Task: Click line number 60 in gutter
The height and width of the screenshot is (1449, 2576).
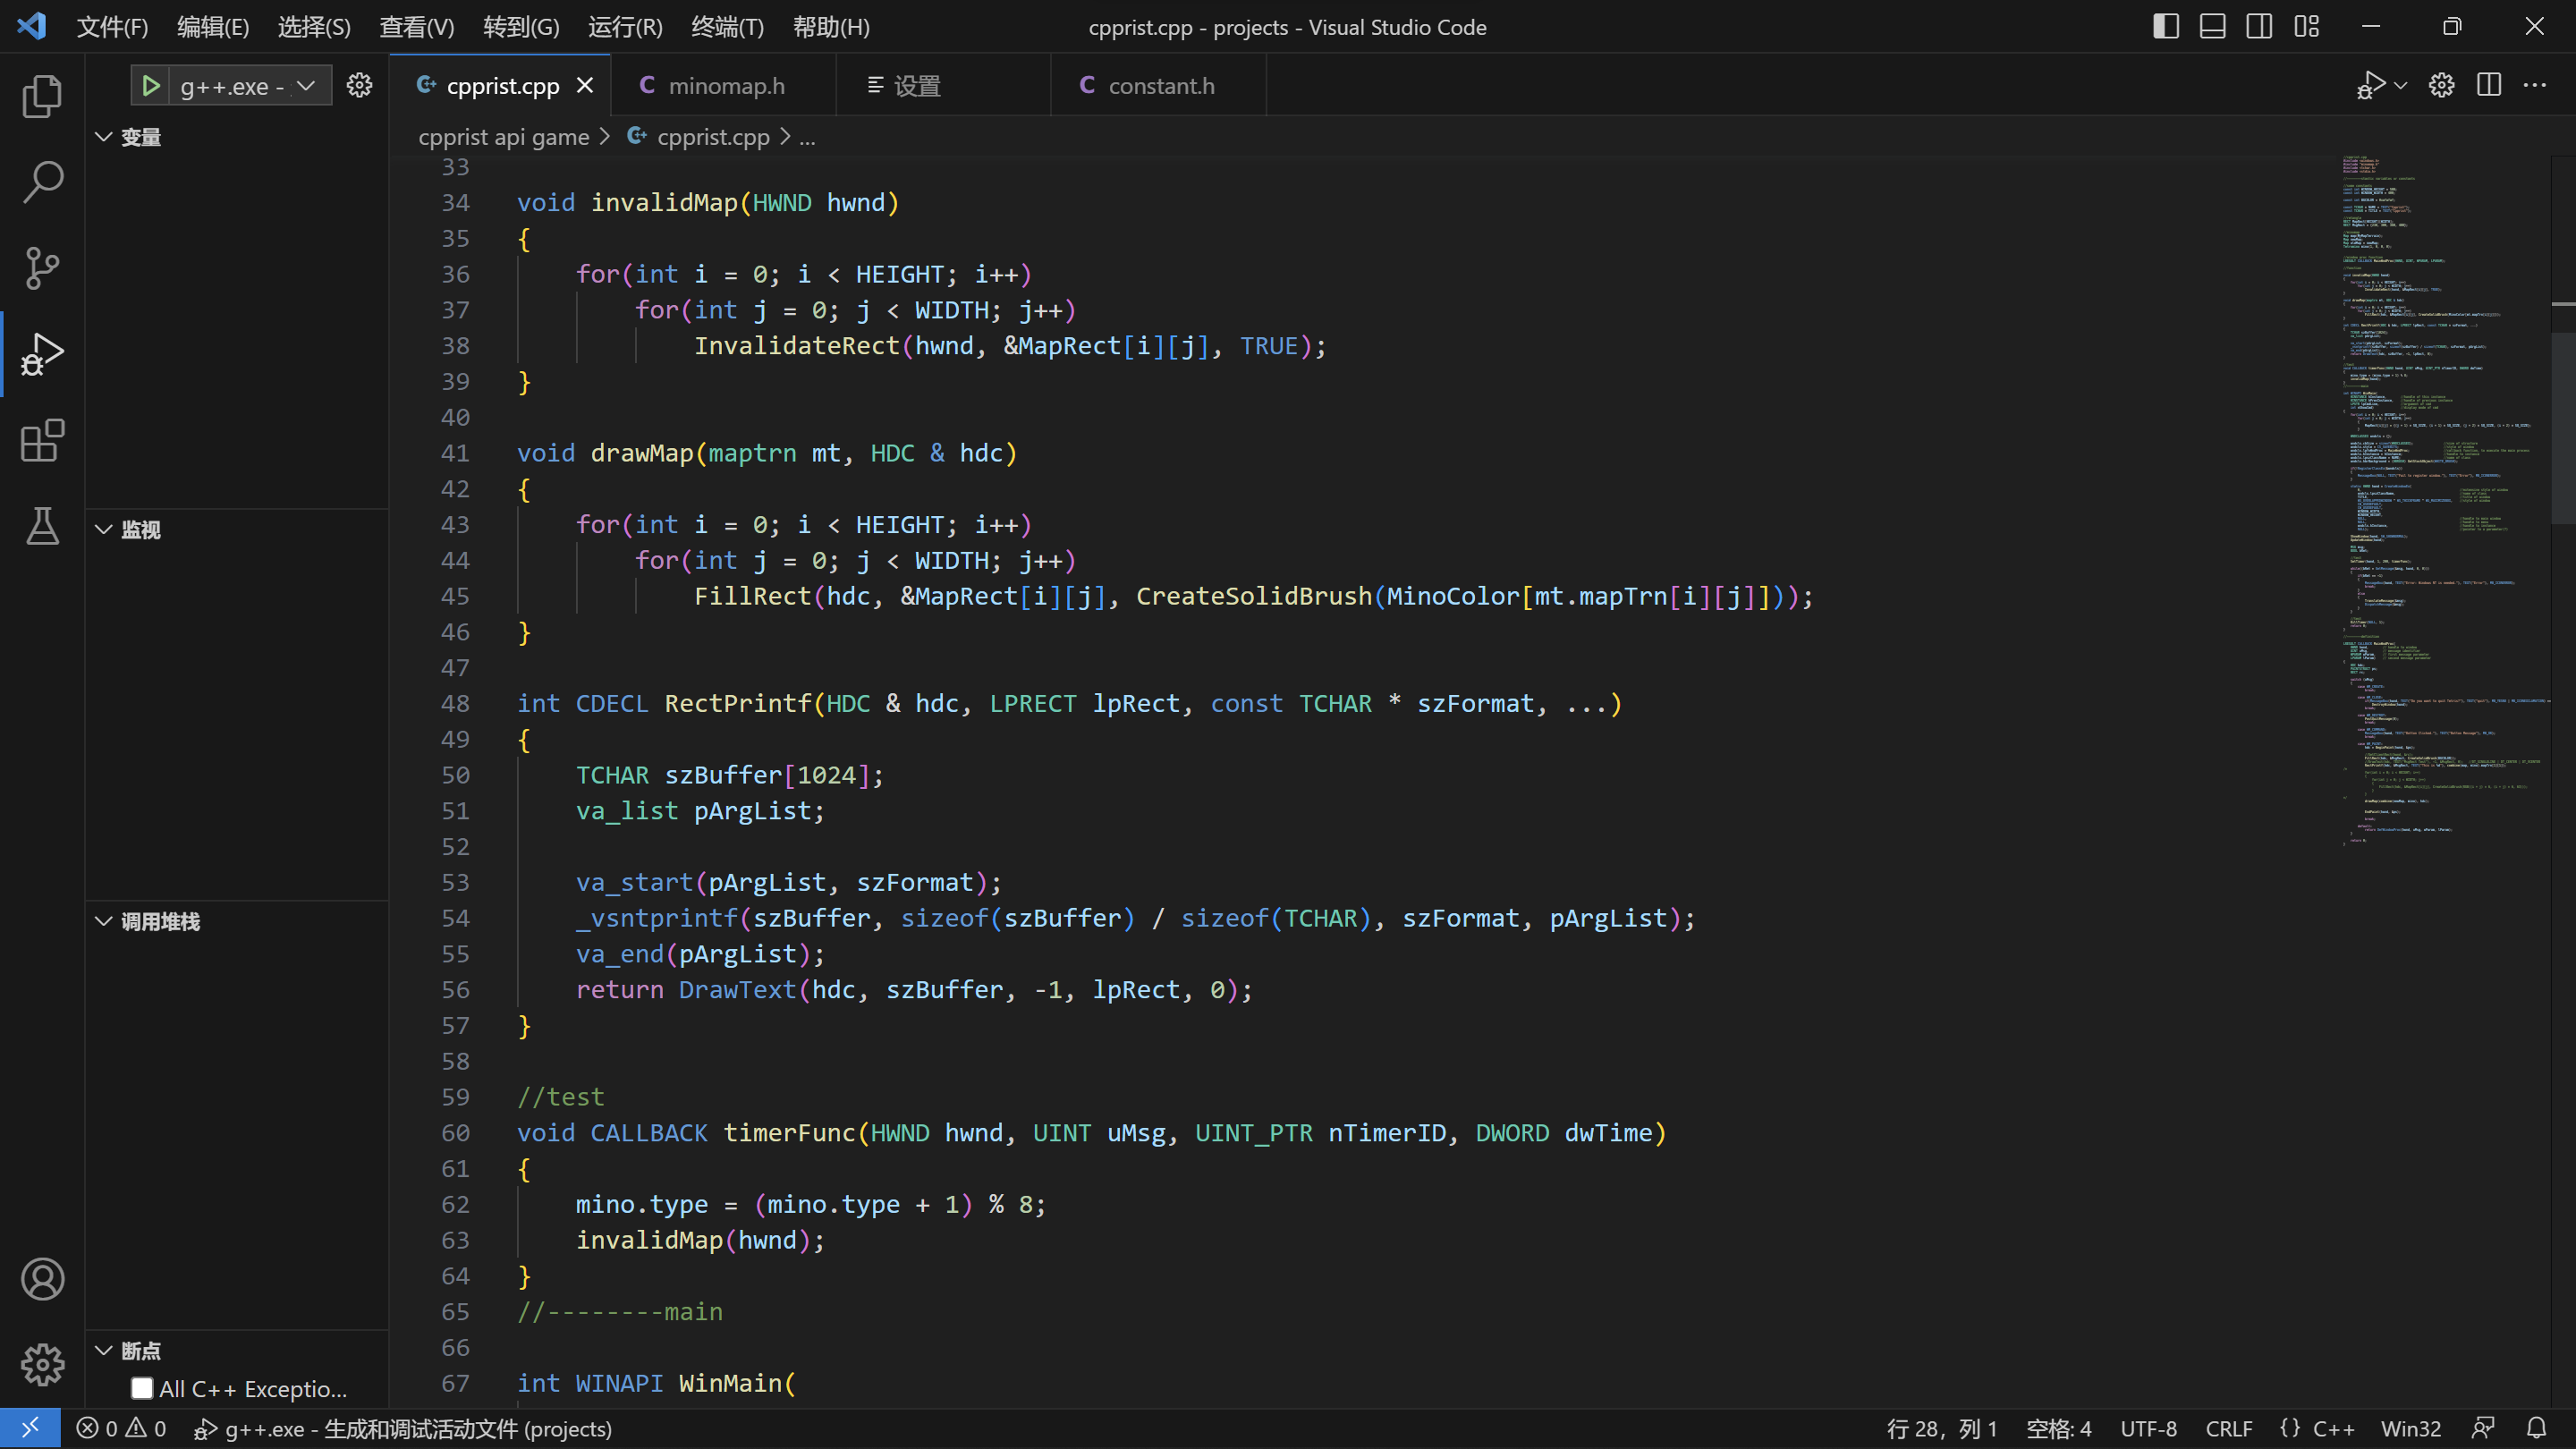Action: point(455,1133)
